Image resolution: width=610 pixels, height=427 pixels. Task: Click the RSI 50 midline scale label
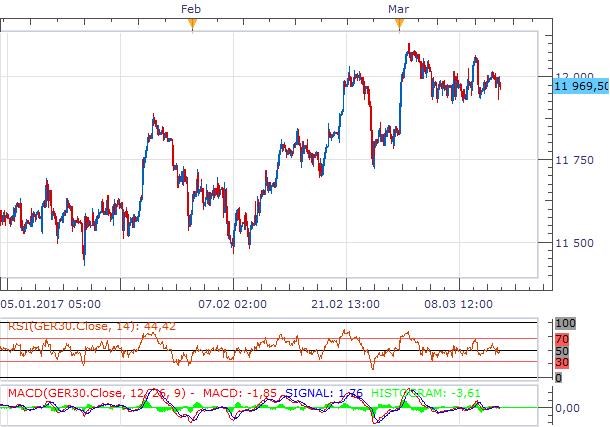pos(561,351)
